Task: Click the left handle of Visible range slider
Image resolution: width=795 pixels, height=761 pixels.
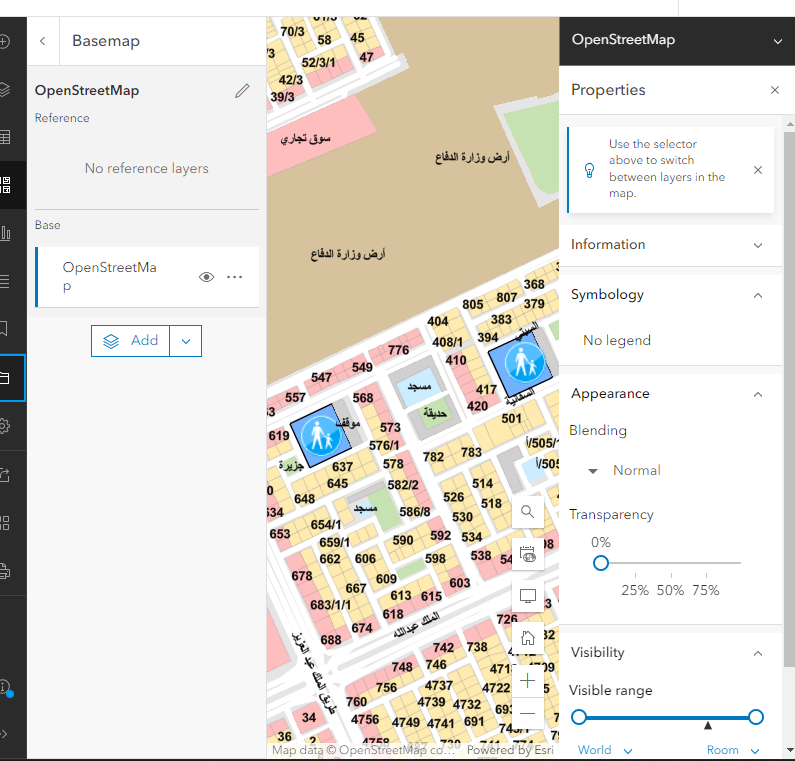Action: pyautogui.click(x=579, y=717)
